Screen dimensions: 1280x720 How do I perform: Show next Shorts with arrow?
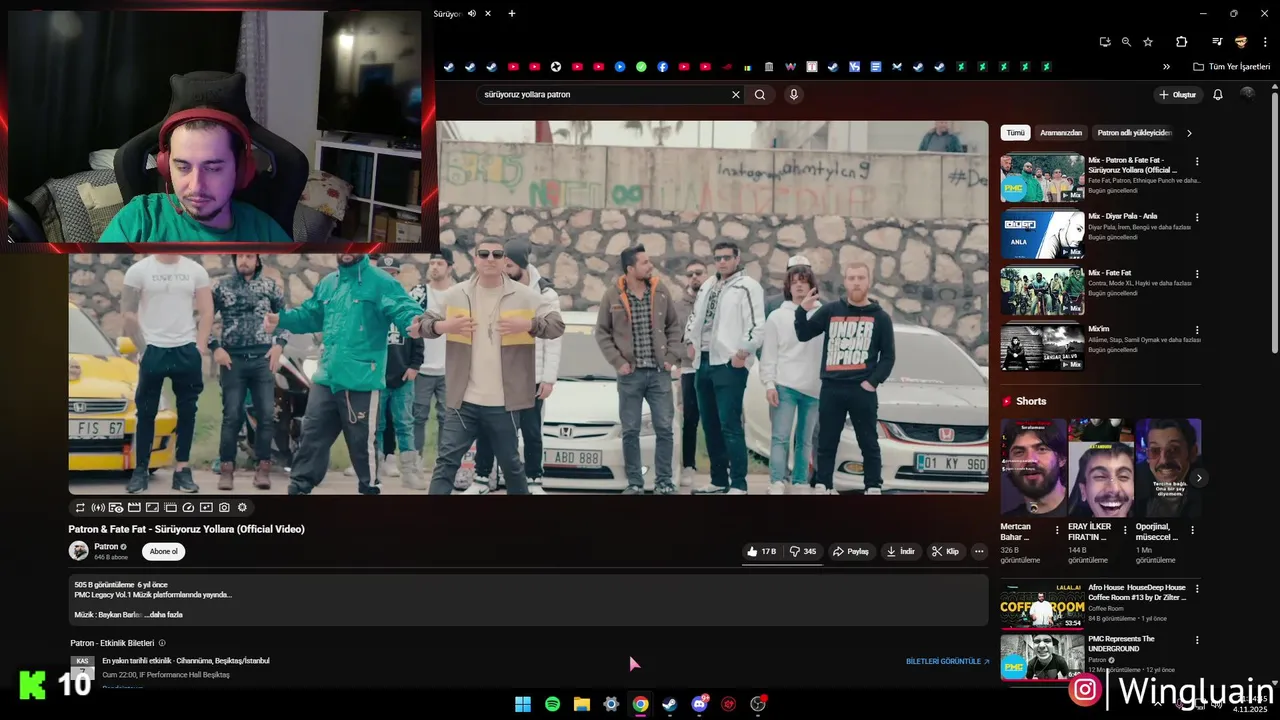coord(1199,478)
